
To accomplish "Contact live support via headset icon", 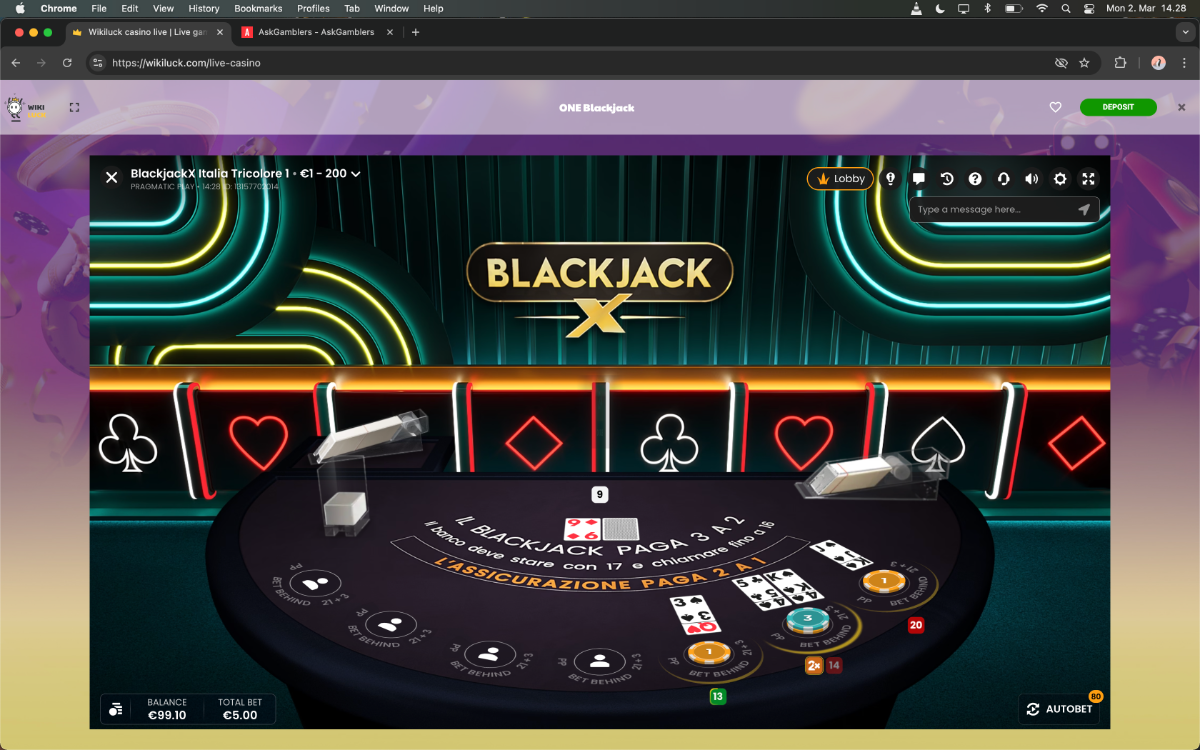I will tap(1003, 179).
